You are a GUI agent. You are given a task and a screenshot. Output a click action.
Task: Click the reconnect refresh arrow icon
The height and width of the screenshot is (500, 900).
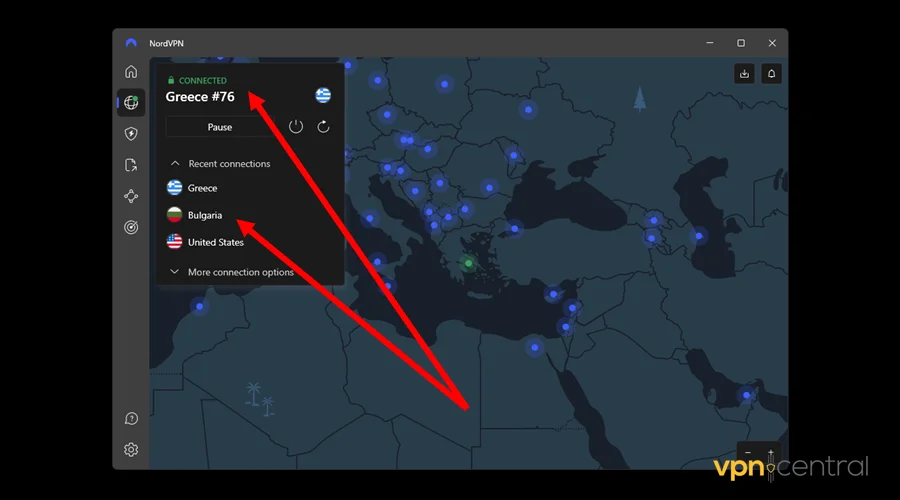coord(323,127)
